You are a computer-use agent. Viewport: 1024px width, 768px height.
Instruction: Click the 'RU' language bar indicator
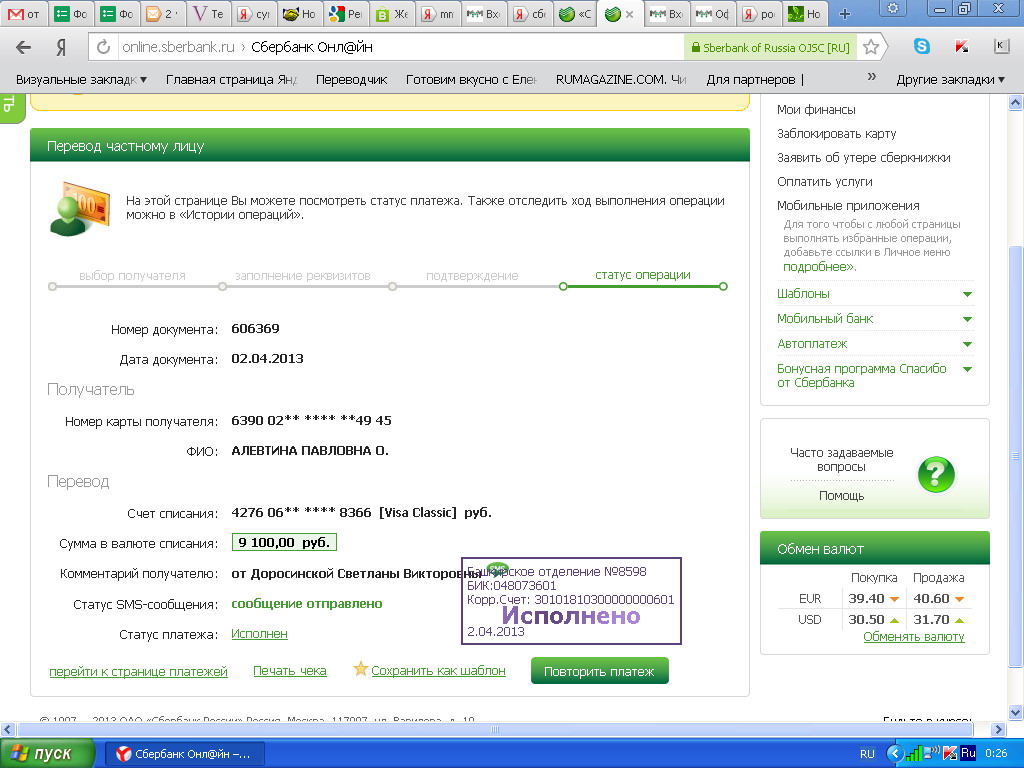[867, 754]
